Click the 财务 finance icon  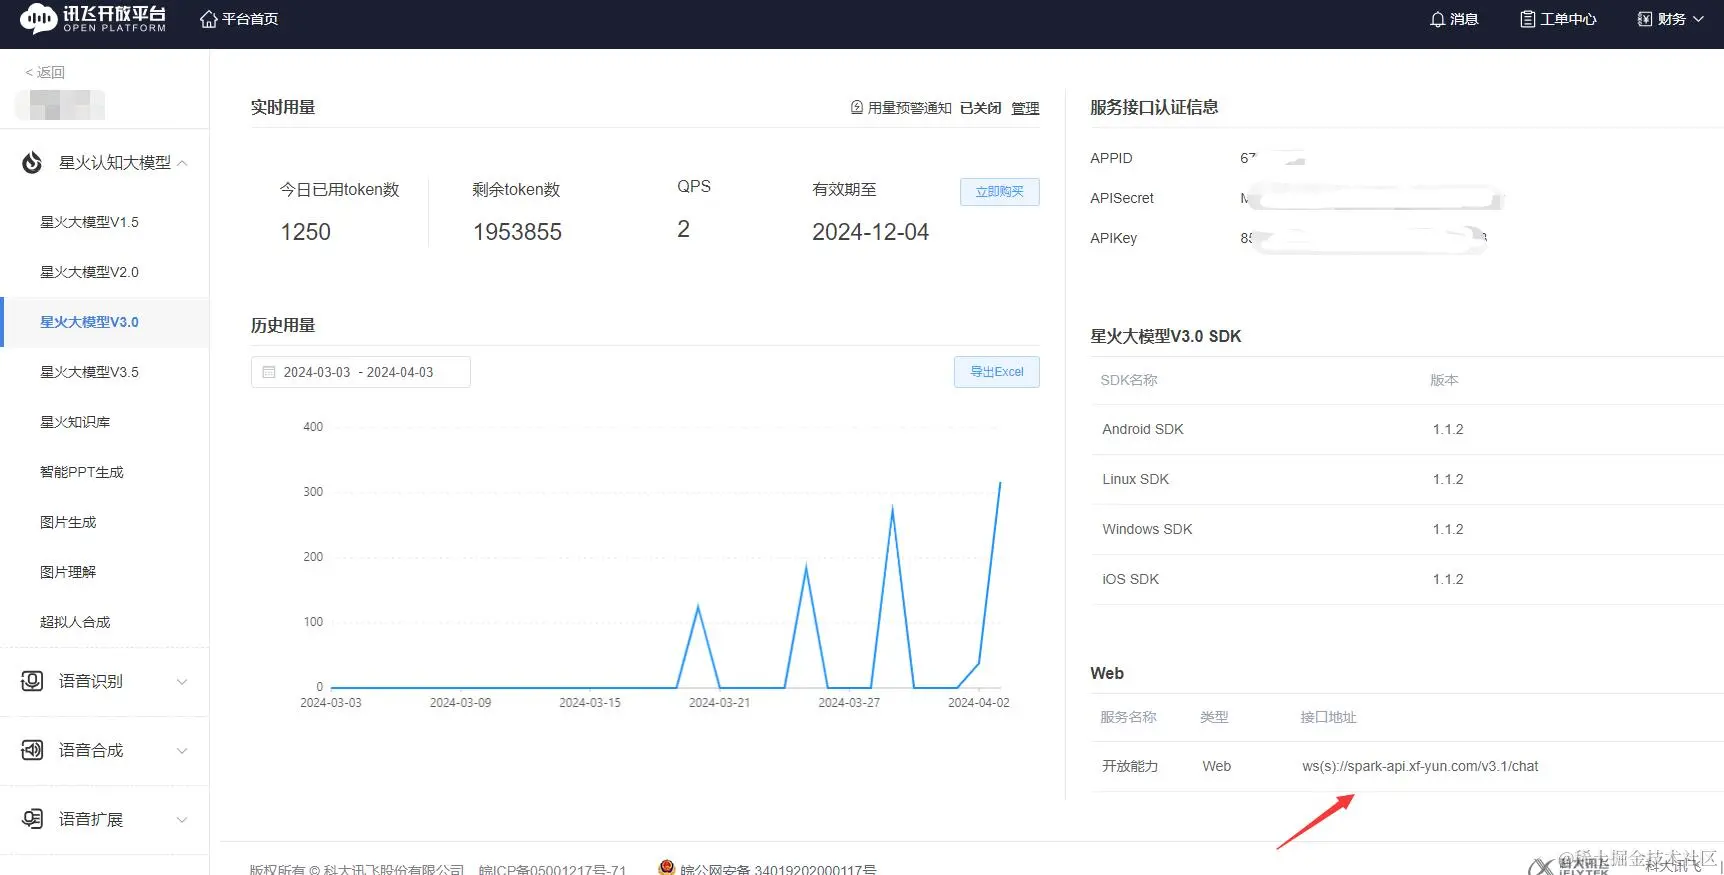[x=1644, y=19]
